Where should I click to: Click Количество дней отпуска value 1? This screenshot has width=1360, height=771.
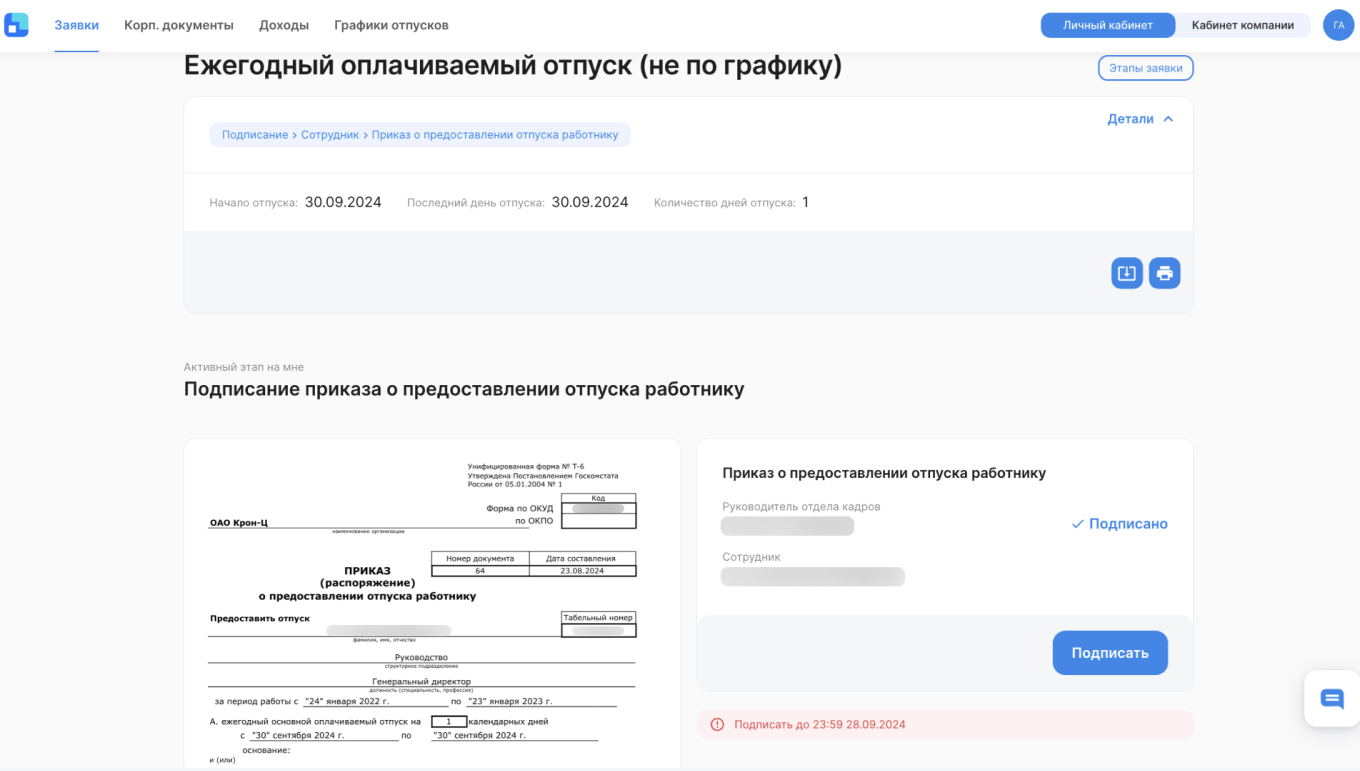pyautogui.click(x=805, y=202)
